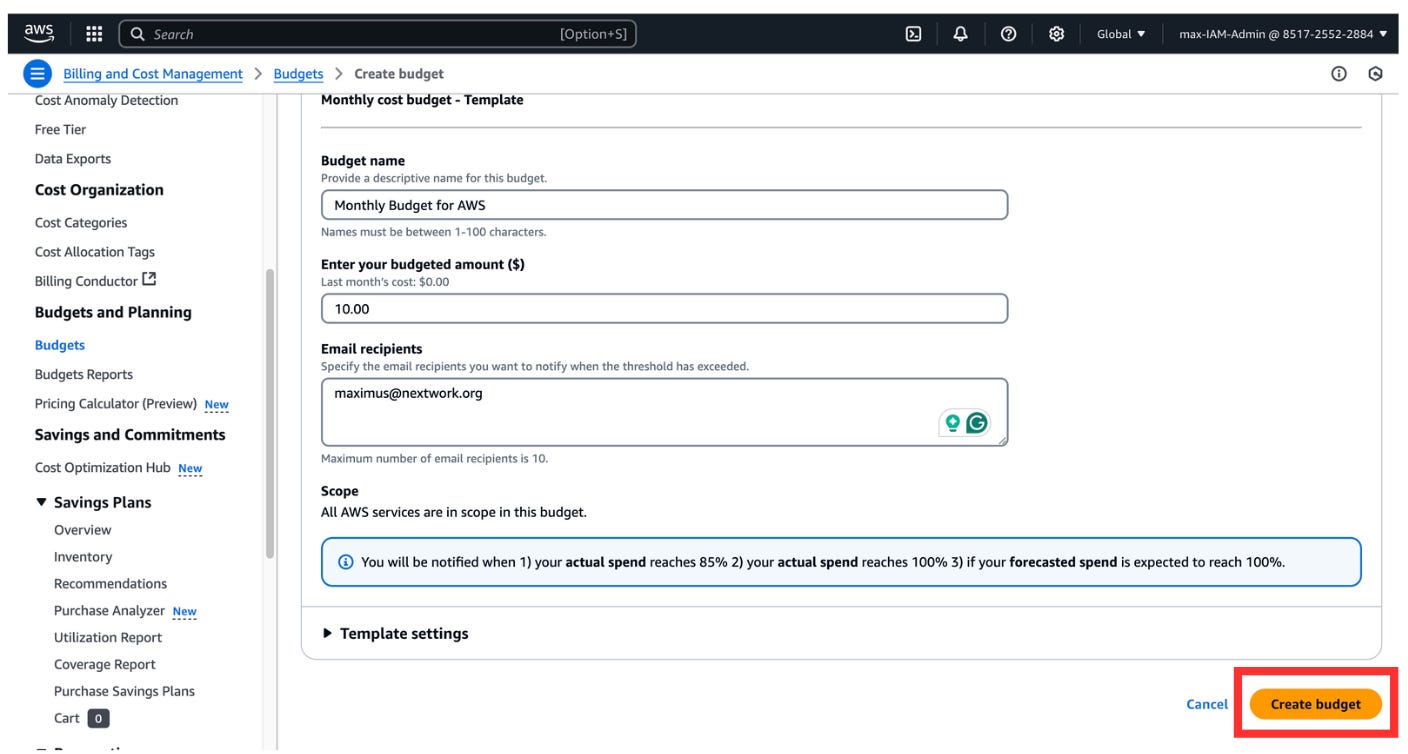The width and height of the screenshot is (1408, 754).
Task: Open Cost Categories in sidebar
Action: [x=81, y=222]
